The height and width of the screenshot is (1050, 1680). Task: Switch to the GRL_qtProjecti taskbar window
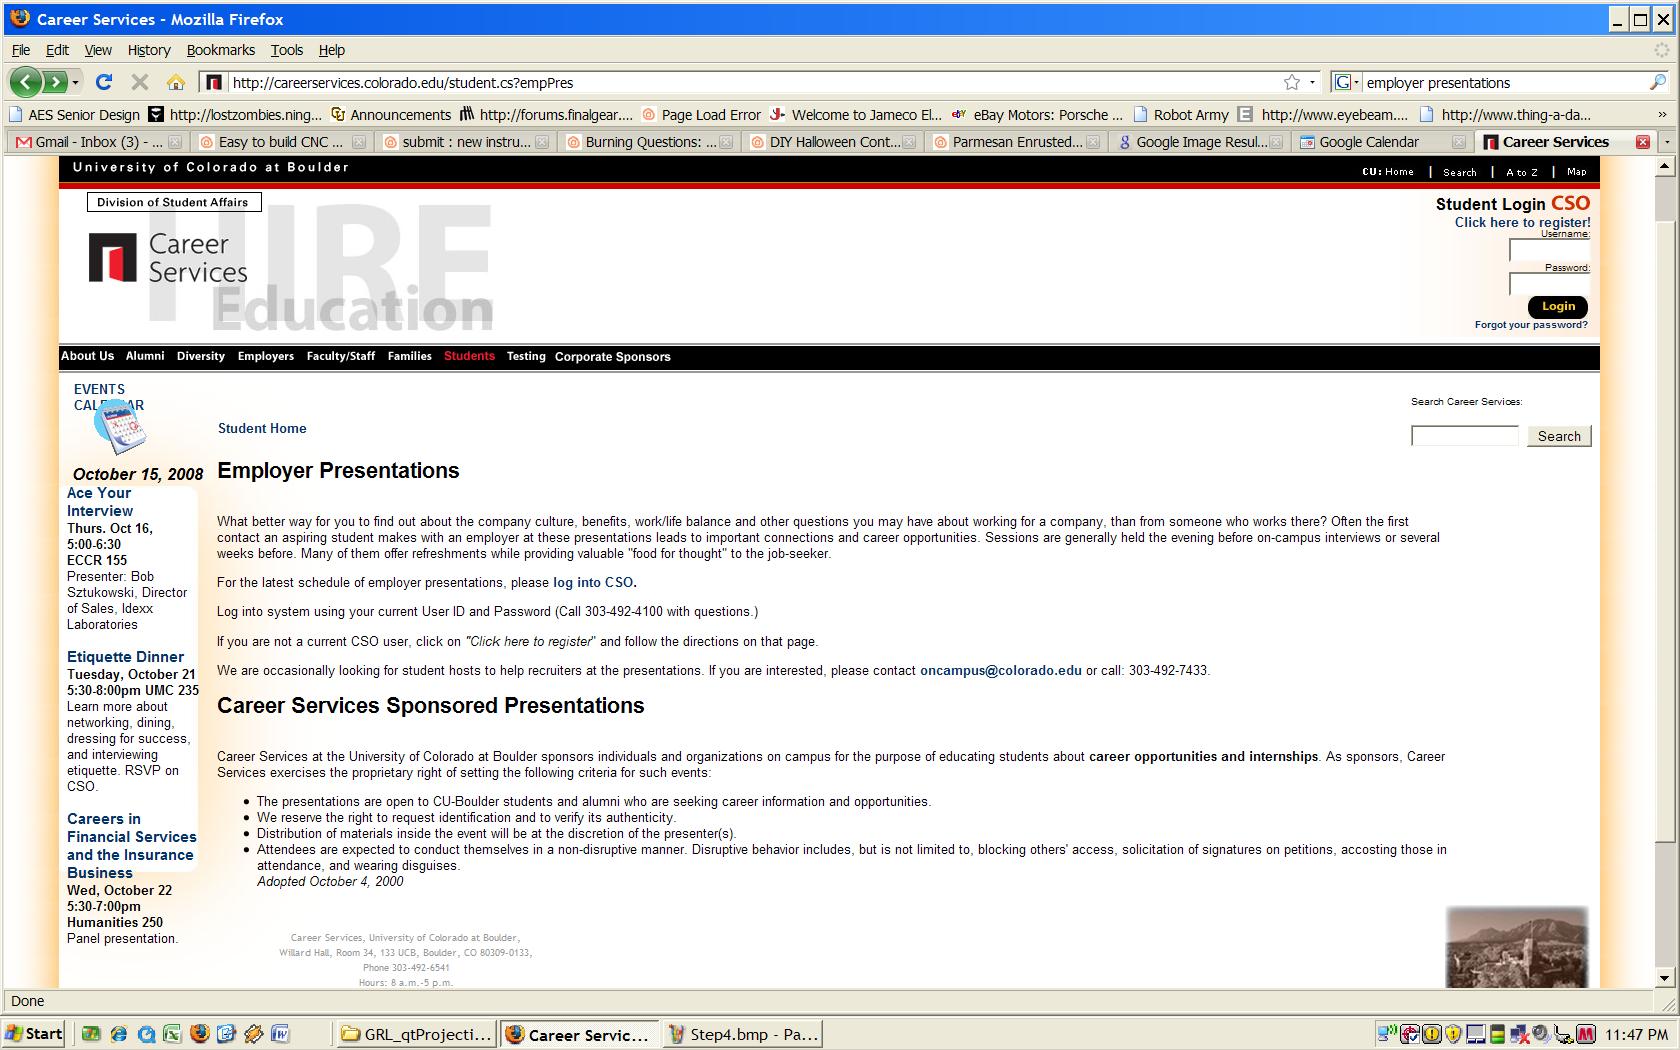pos(417,1034)
